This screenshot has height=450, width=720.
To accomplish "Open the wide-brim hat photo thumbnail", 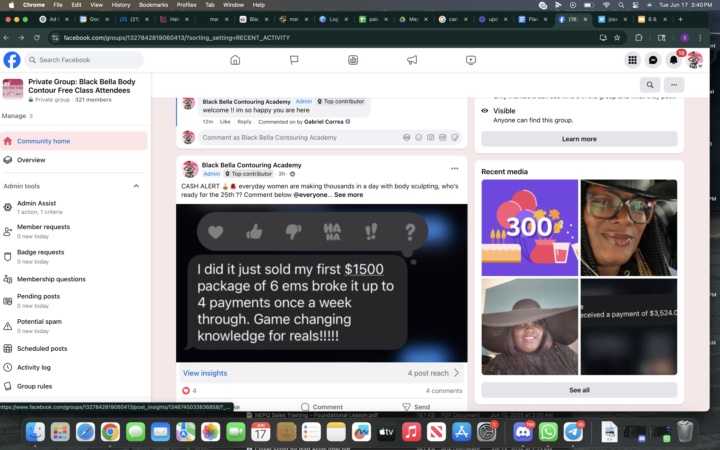I will click(x=529, y=326).
